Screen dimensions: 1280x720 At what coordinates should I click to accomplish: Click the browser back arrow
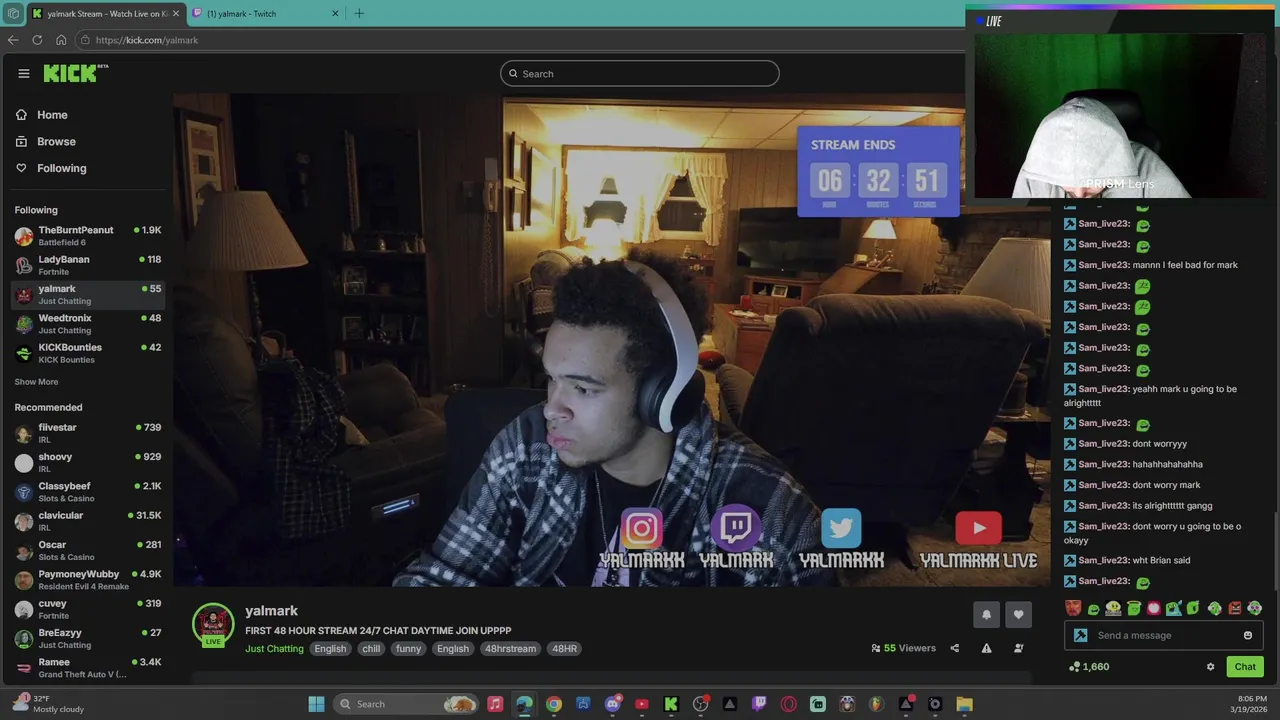13,40
